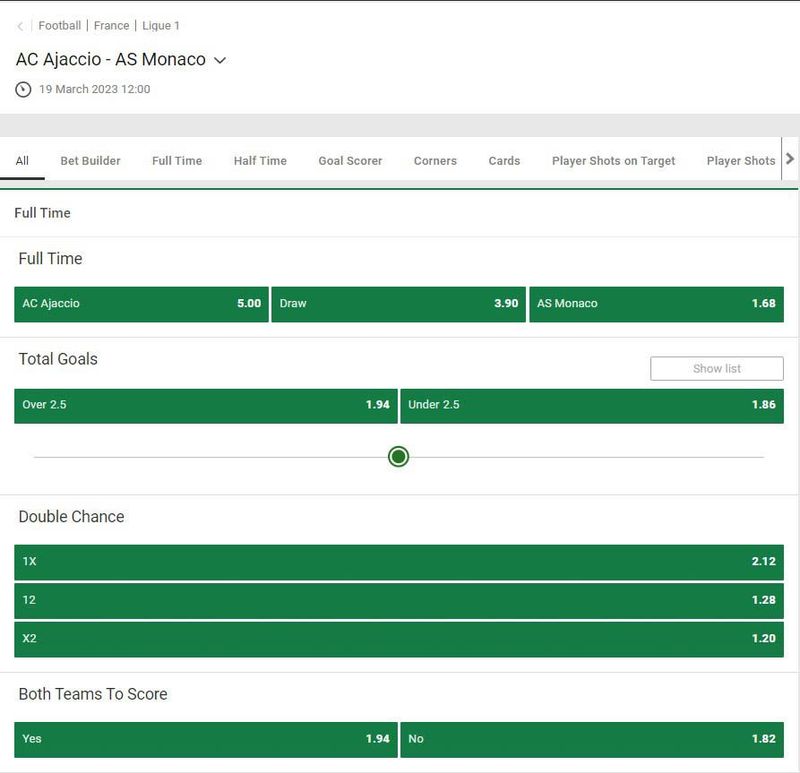800x773 pixels.
Task: Go to Ligue 1 breadcrumb link
Action: coord(161,26)
